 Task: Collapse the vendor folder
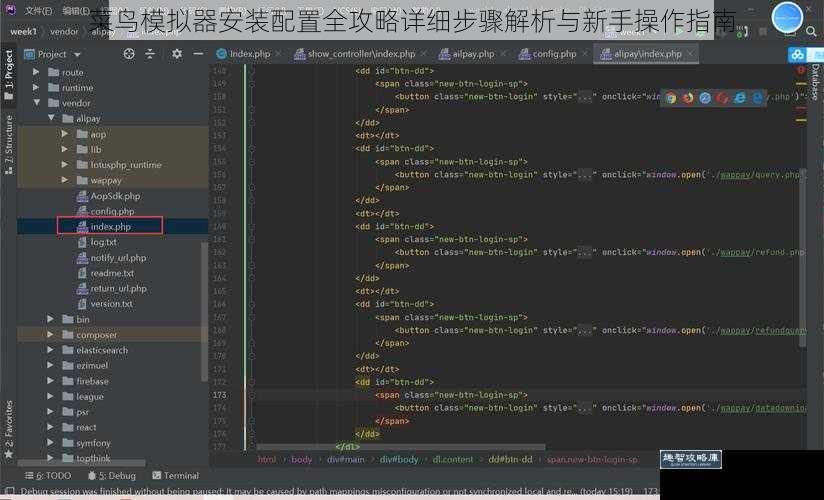pyautogui.click(x=36, y=103)
